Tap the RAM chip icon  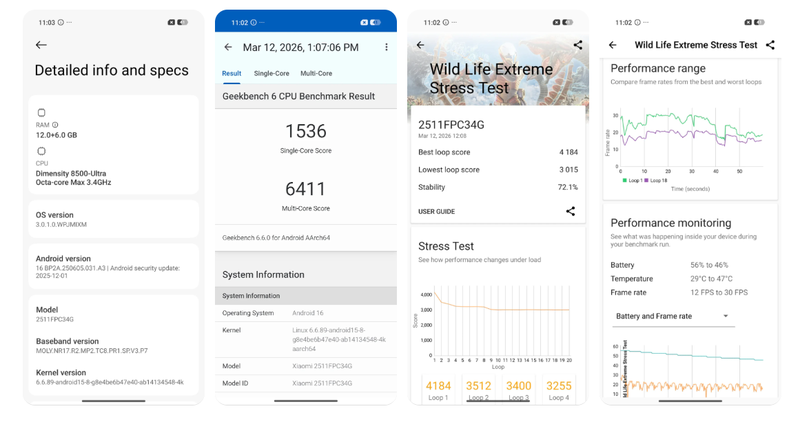pyautogui.click(x=41, y=112)
